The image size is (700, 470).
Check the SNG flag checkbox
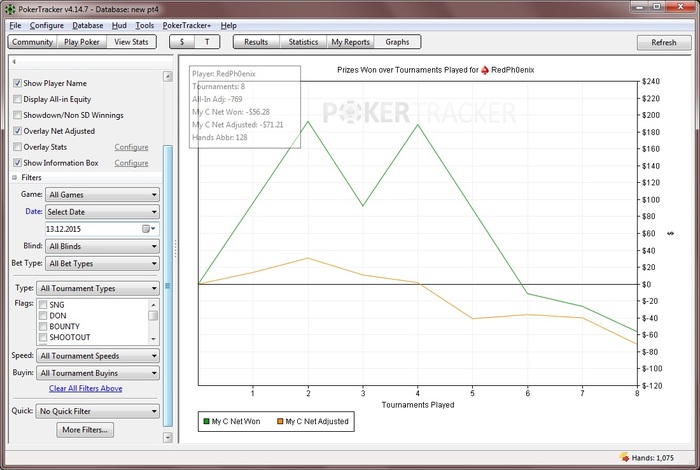43,305
